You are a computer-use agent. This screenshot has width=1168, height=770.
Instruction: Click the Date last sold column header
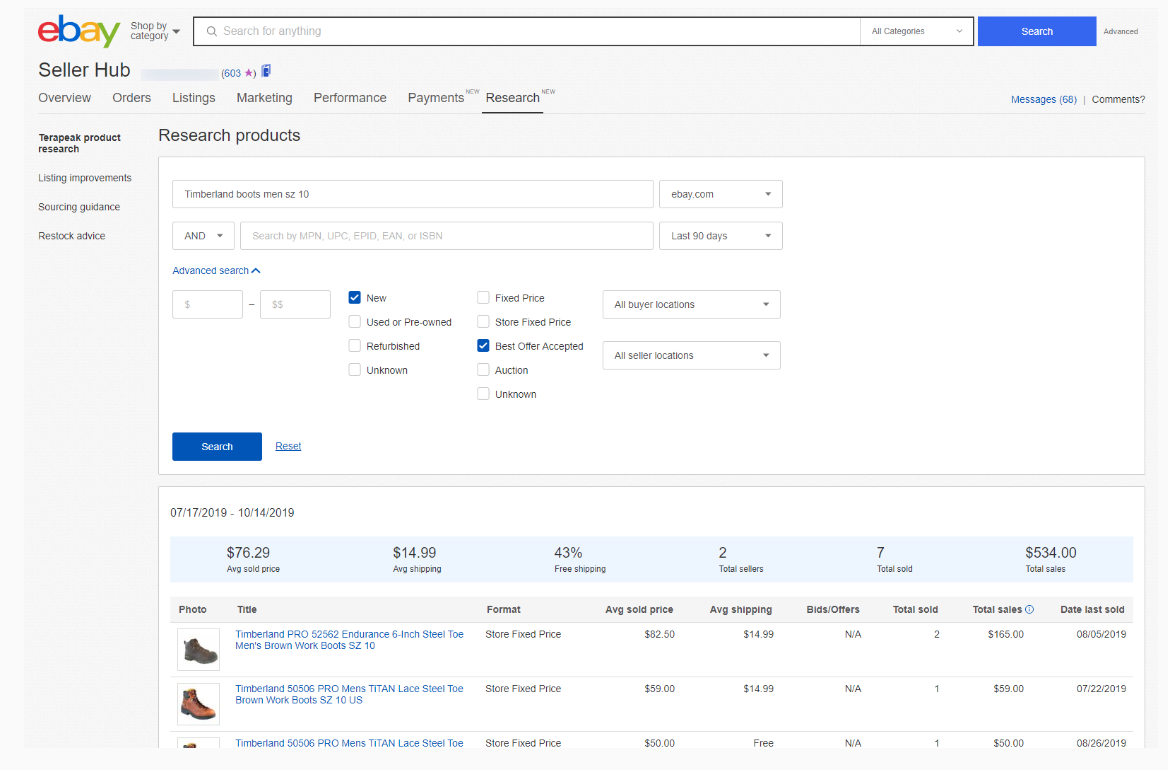tap(1092, 609)
